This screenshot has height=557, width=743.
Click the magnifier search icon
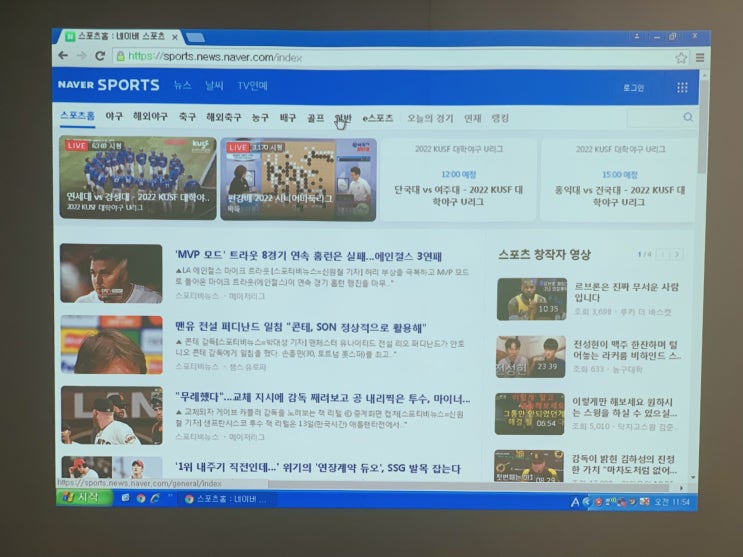(x=688, y=117)
